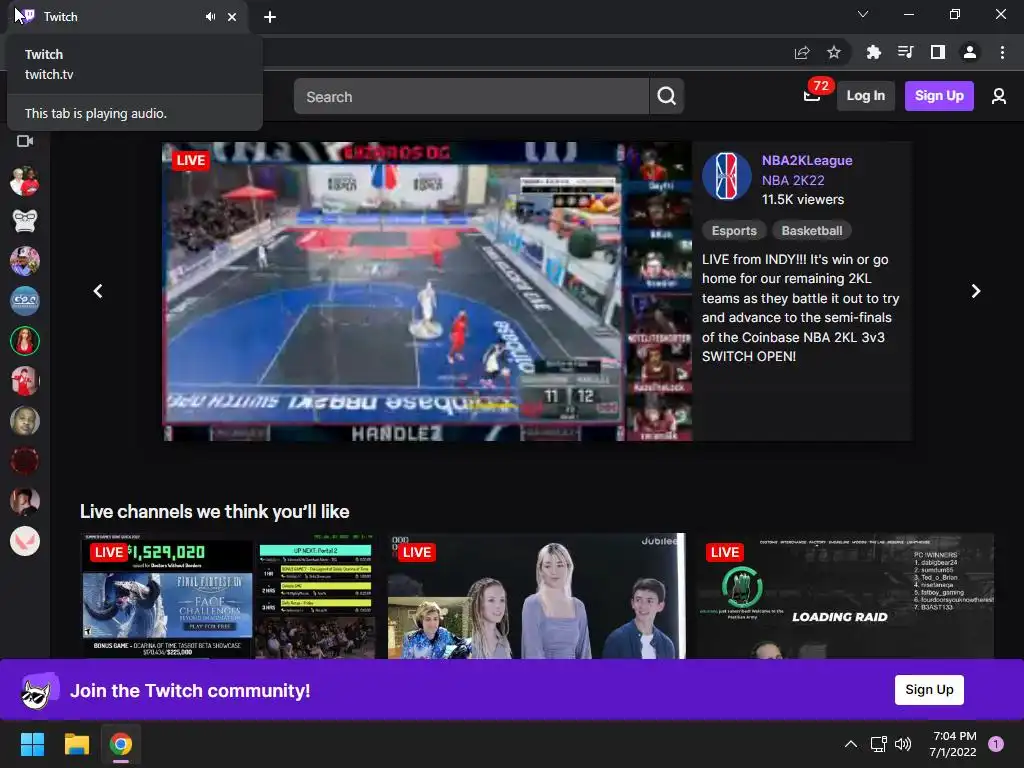1024x768 pixels.
Task: Open the Final Fantasy charity marathon live thumbnail
Action: point(228,596)
